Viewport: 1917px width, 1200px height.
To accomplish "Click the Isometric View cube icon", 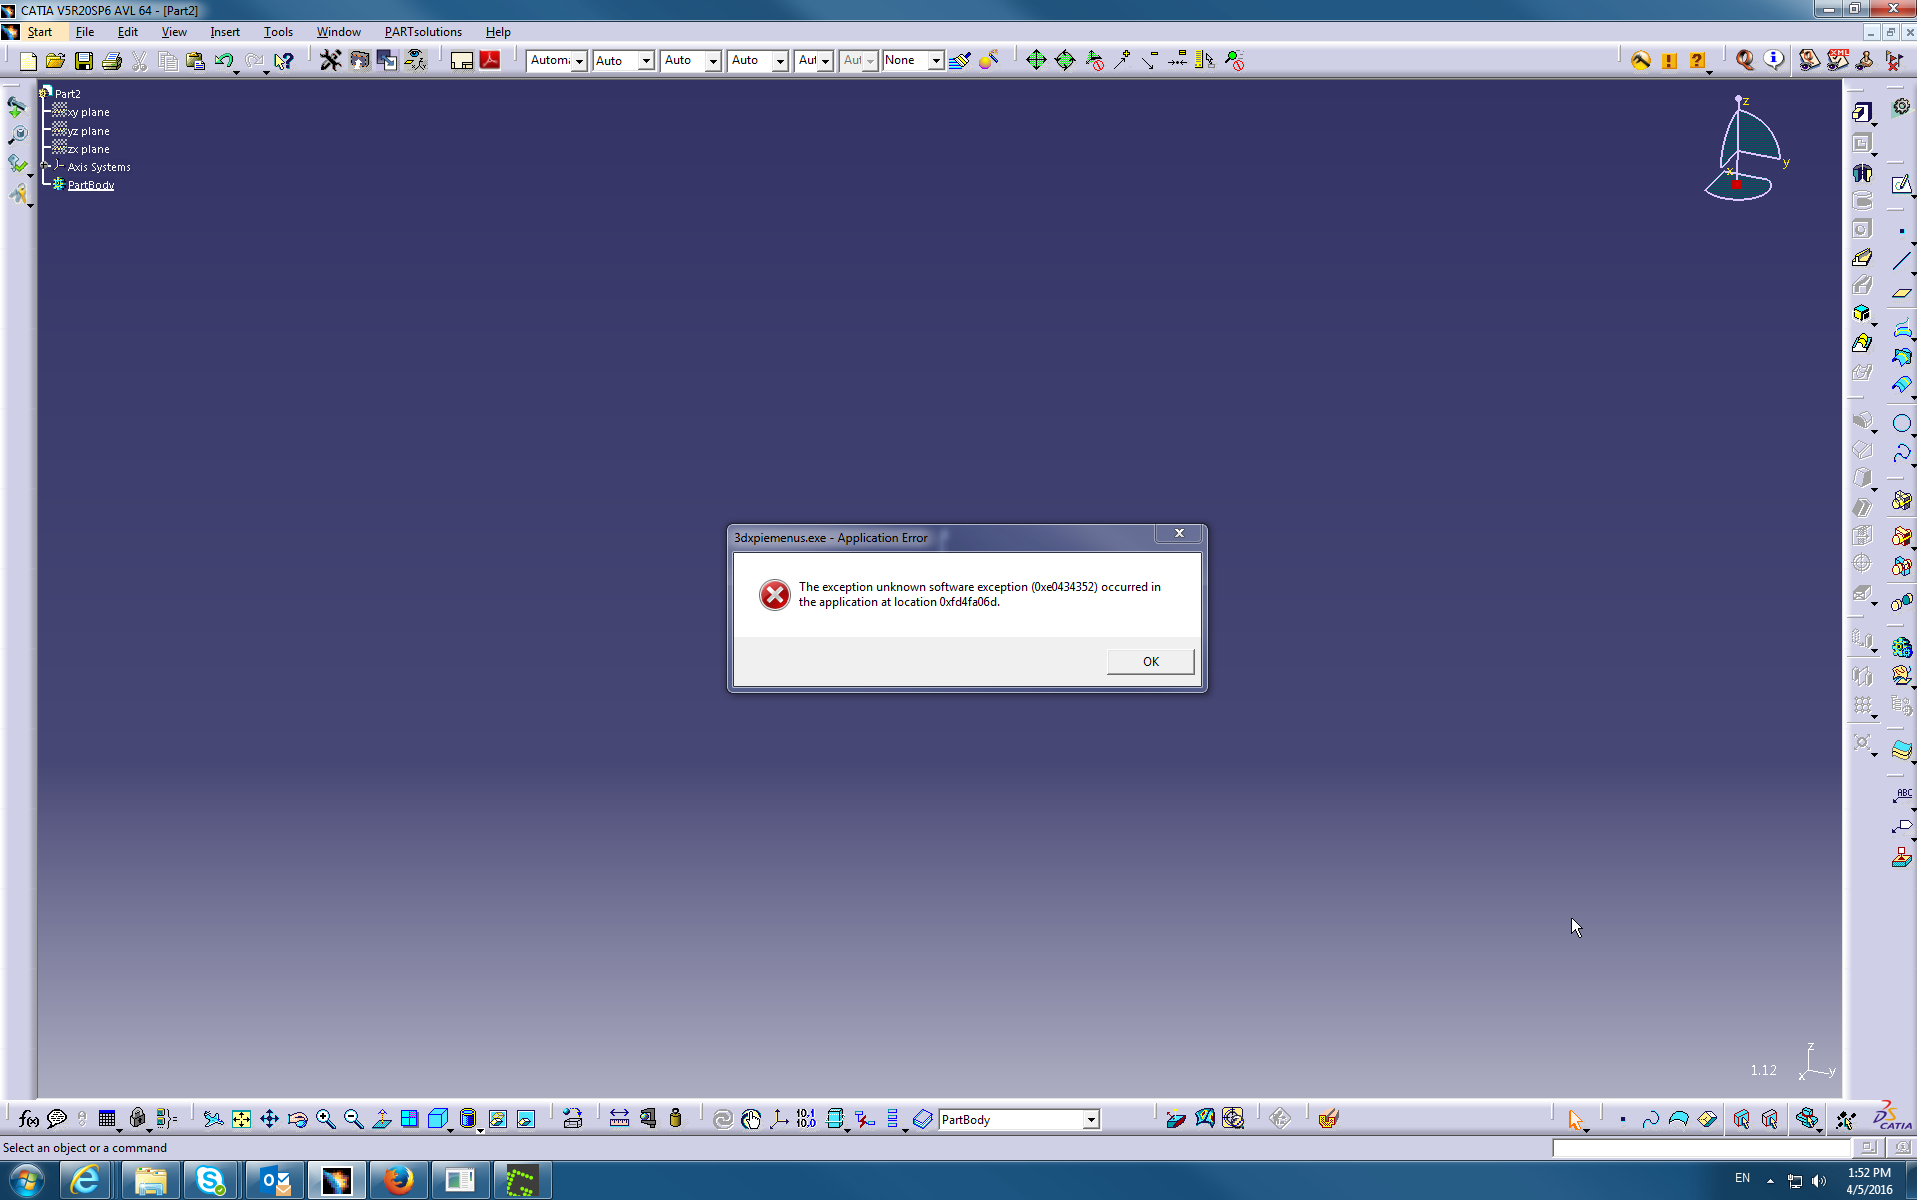I will click(437, 1119).
